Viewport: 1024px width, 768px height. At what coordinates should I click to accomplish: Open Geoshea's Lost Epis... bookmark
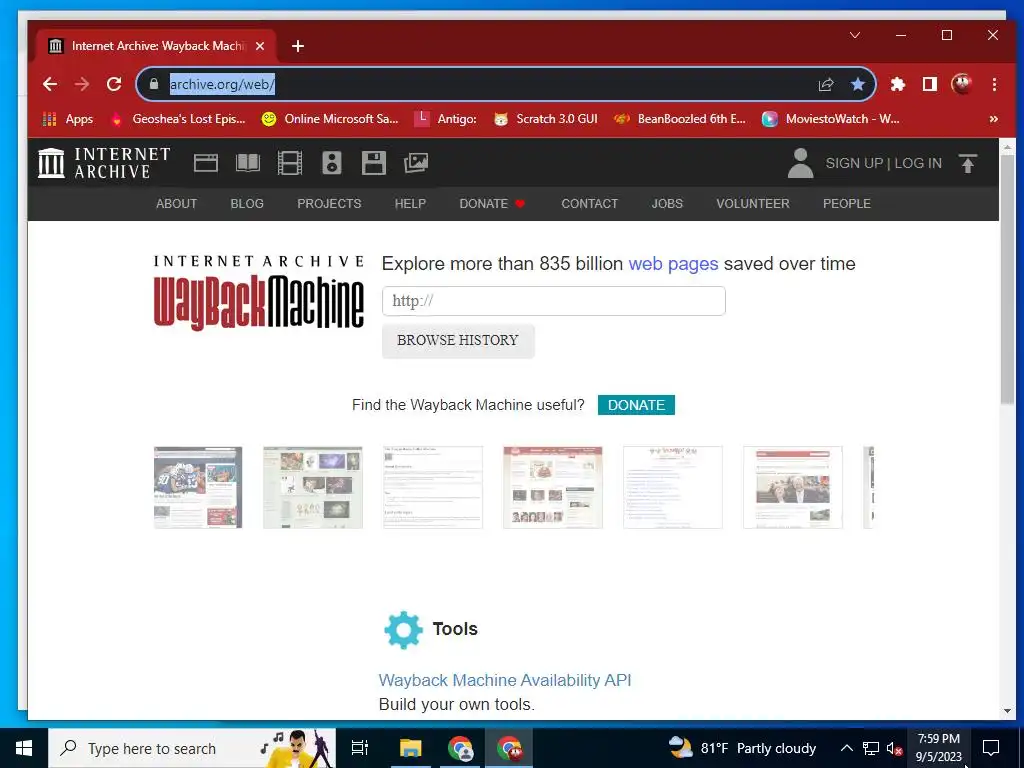coord(178,119)
